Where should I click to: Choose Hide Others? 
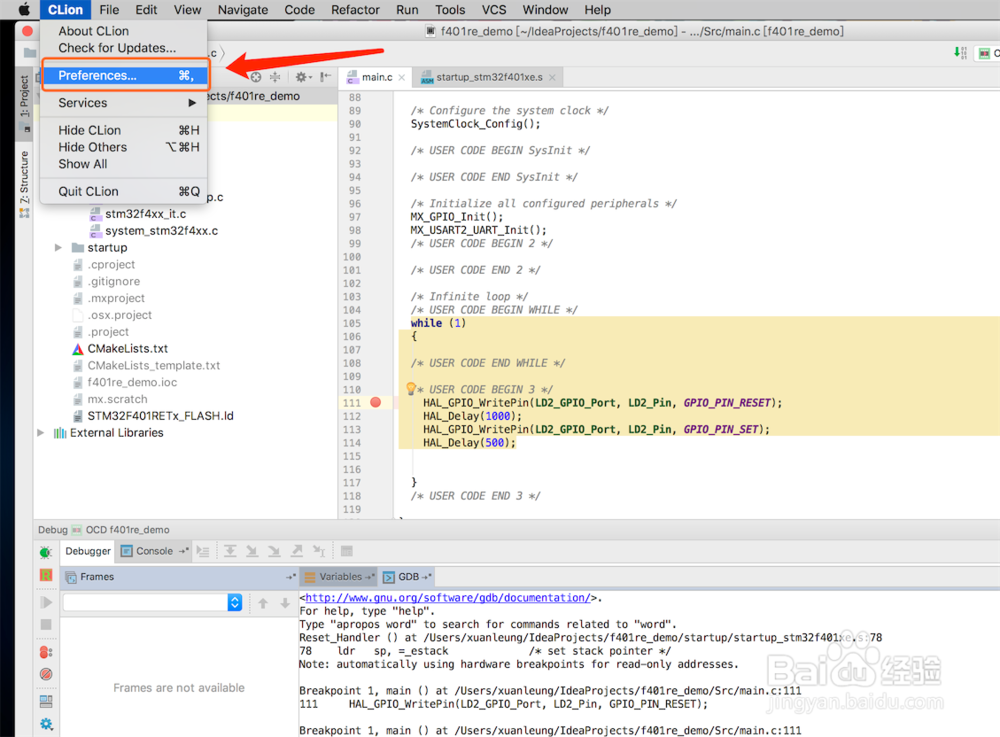[124, 147]
